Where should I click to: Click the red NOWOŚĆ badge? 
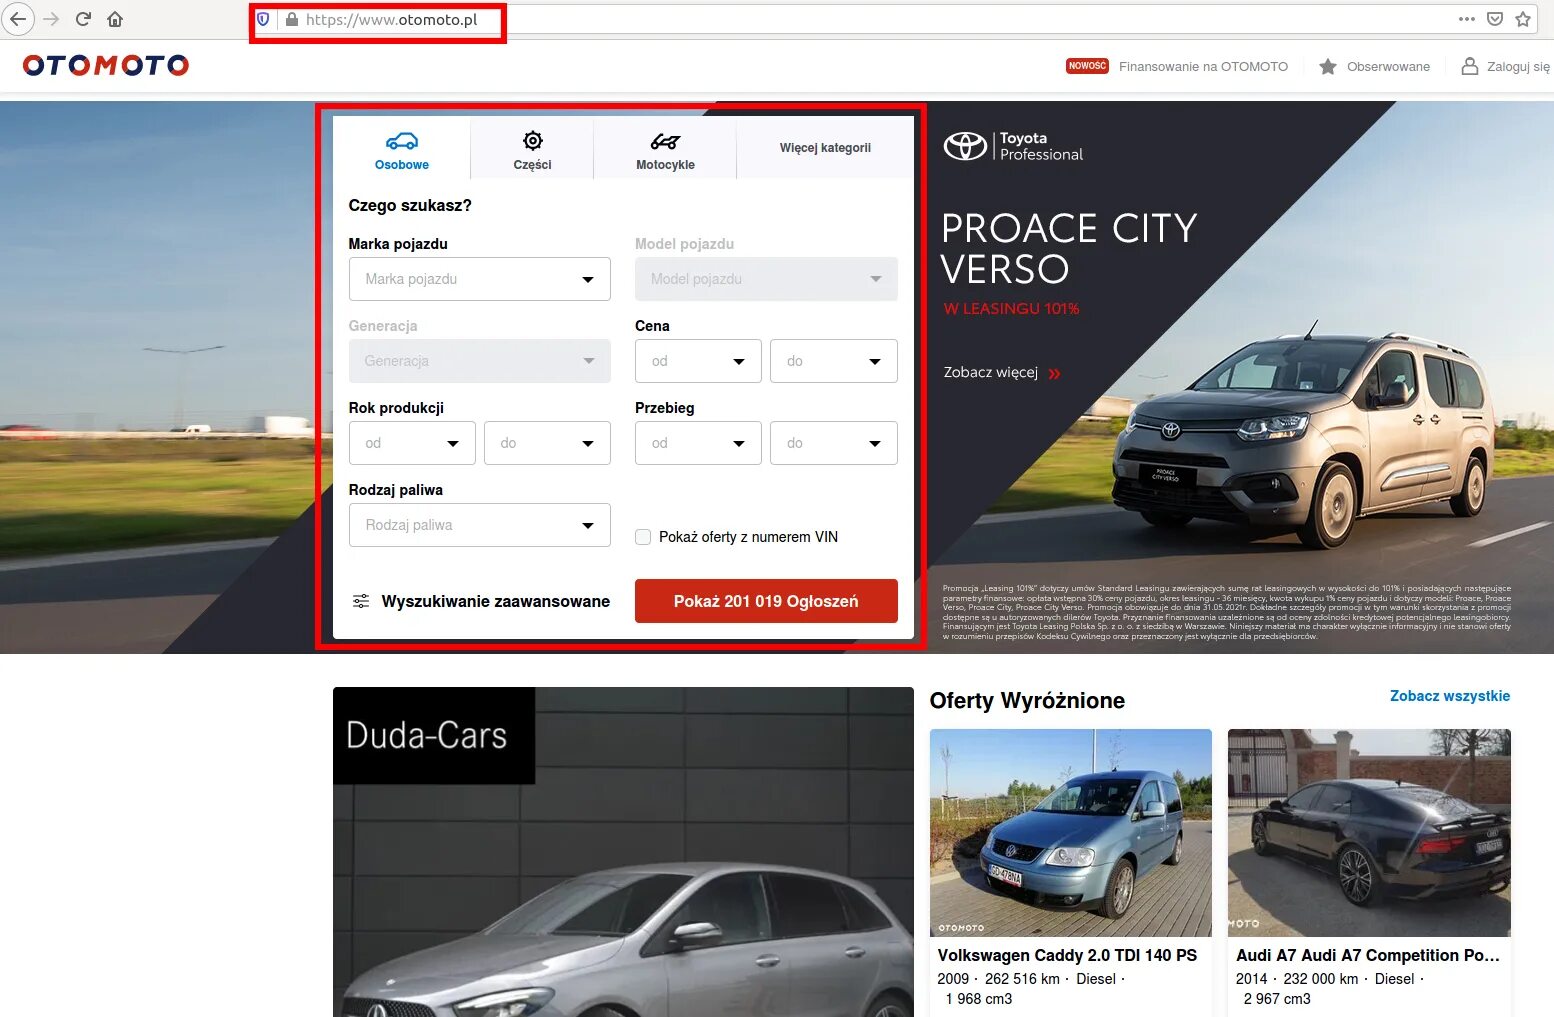tap(1087, 66)
